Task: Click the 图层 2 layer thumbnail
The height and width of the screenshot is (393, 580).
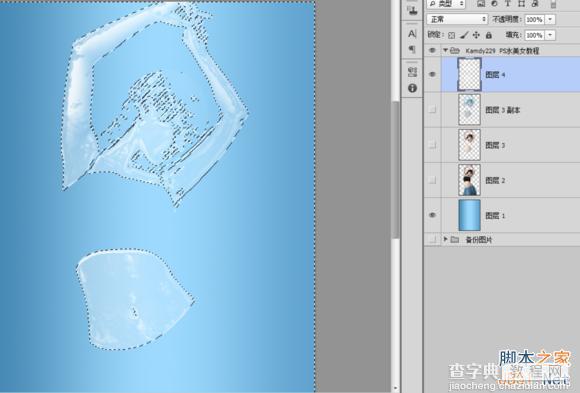Action: click(x=469, y=180)
